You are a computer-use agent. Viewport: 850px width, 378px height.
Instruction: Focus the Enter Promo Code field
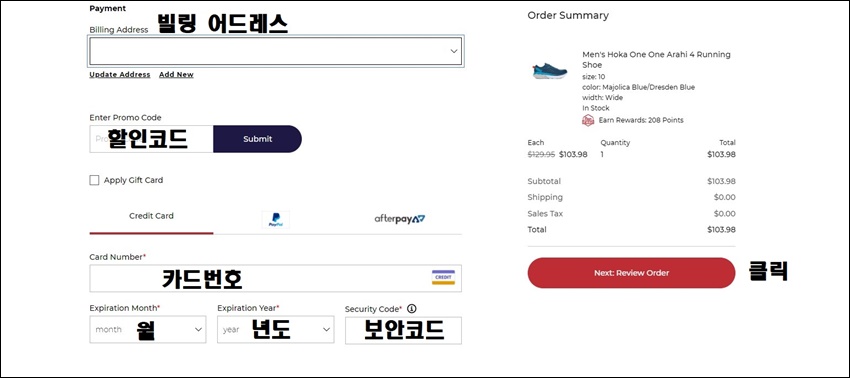coord(151,139)
